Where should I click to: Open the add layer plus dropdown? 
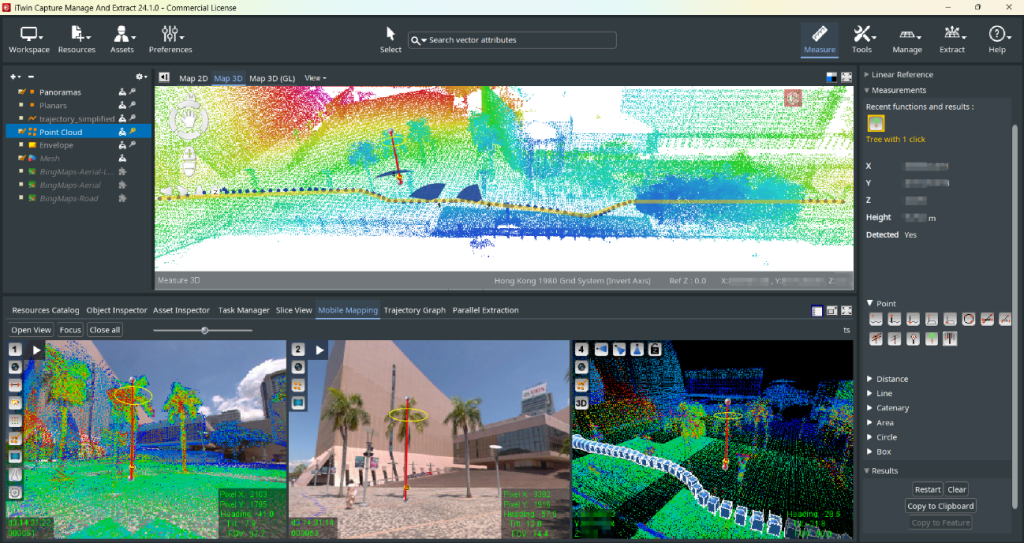15,76
